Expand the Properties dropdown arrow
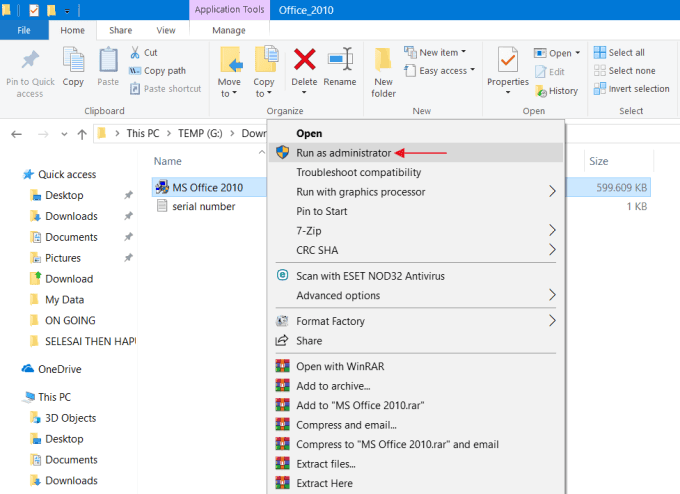 (x=508, y=92)
